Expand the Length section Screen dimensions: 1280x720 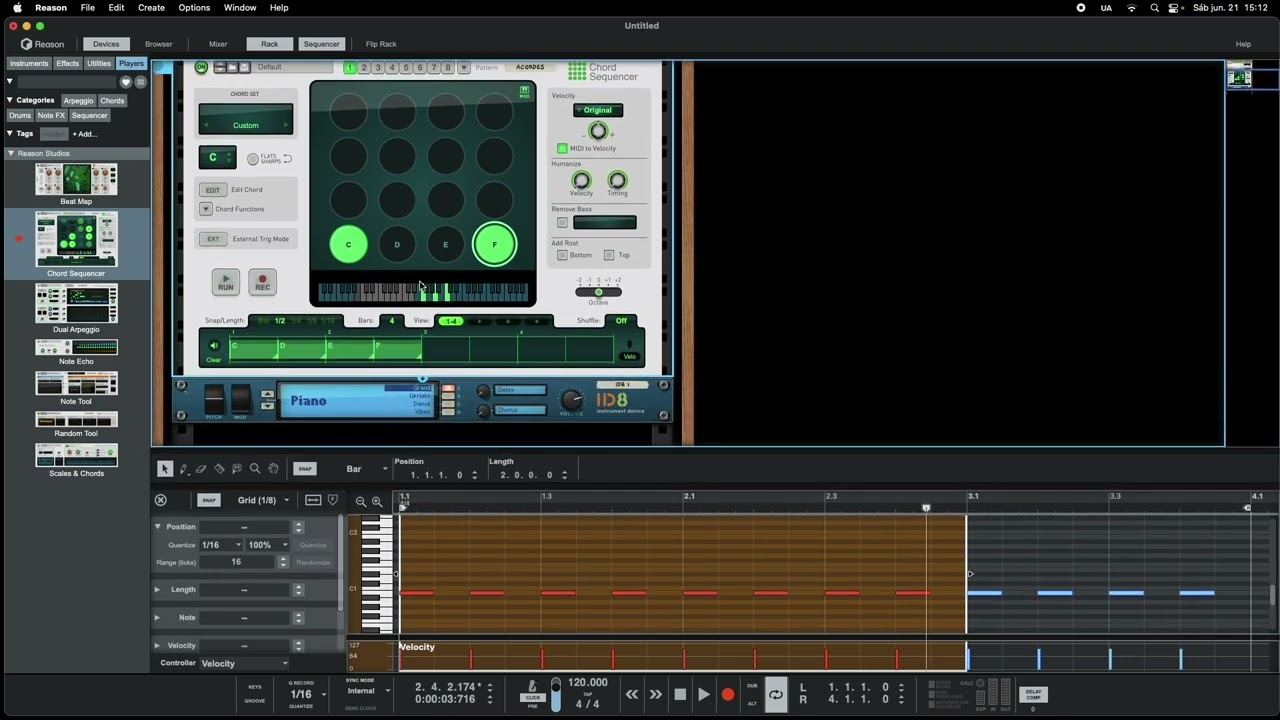(157, 590)
